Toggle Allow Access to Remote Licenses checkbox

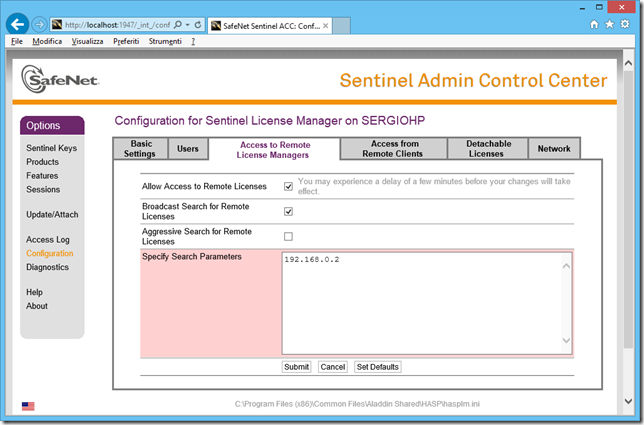(288, 186)
